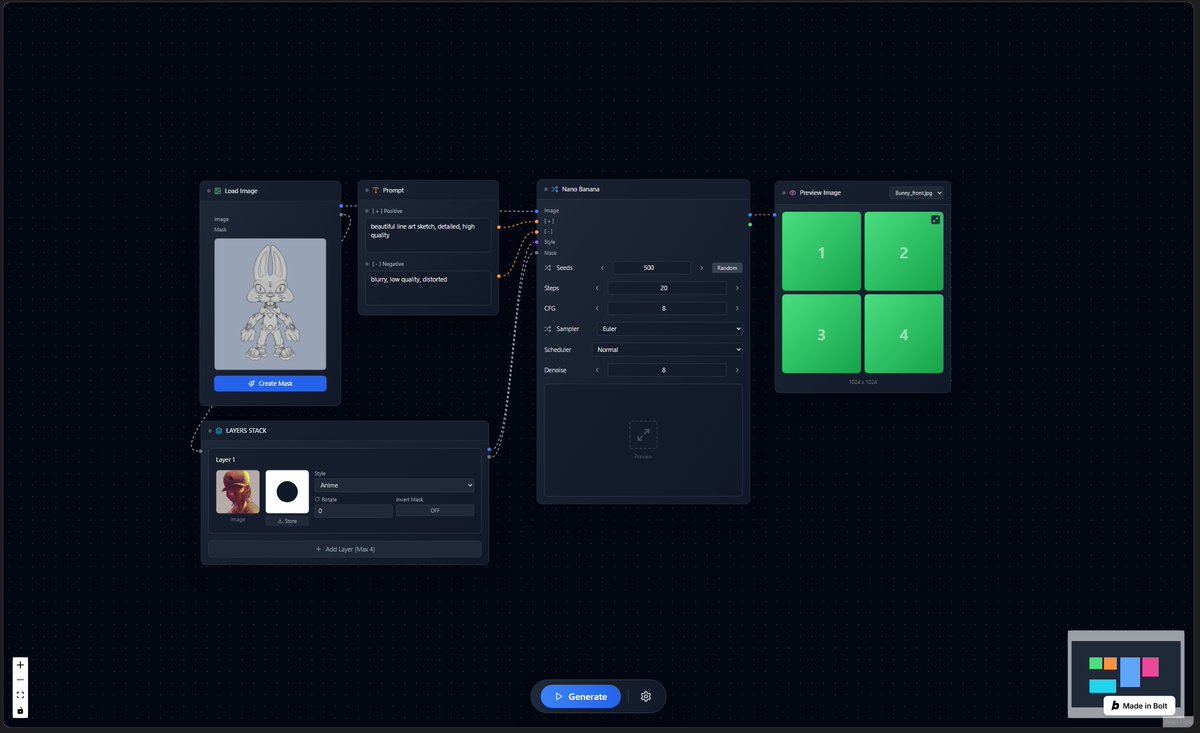
Task: Toggle the Preview Image node status dot
Action: pos(784,192)
